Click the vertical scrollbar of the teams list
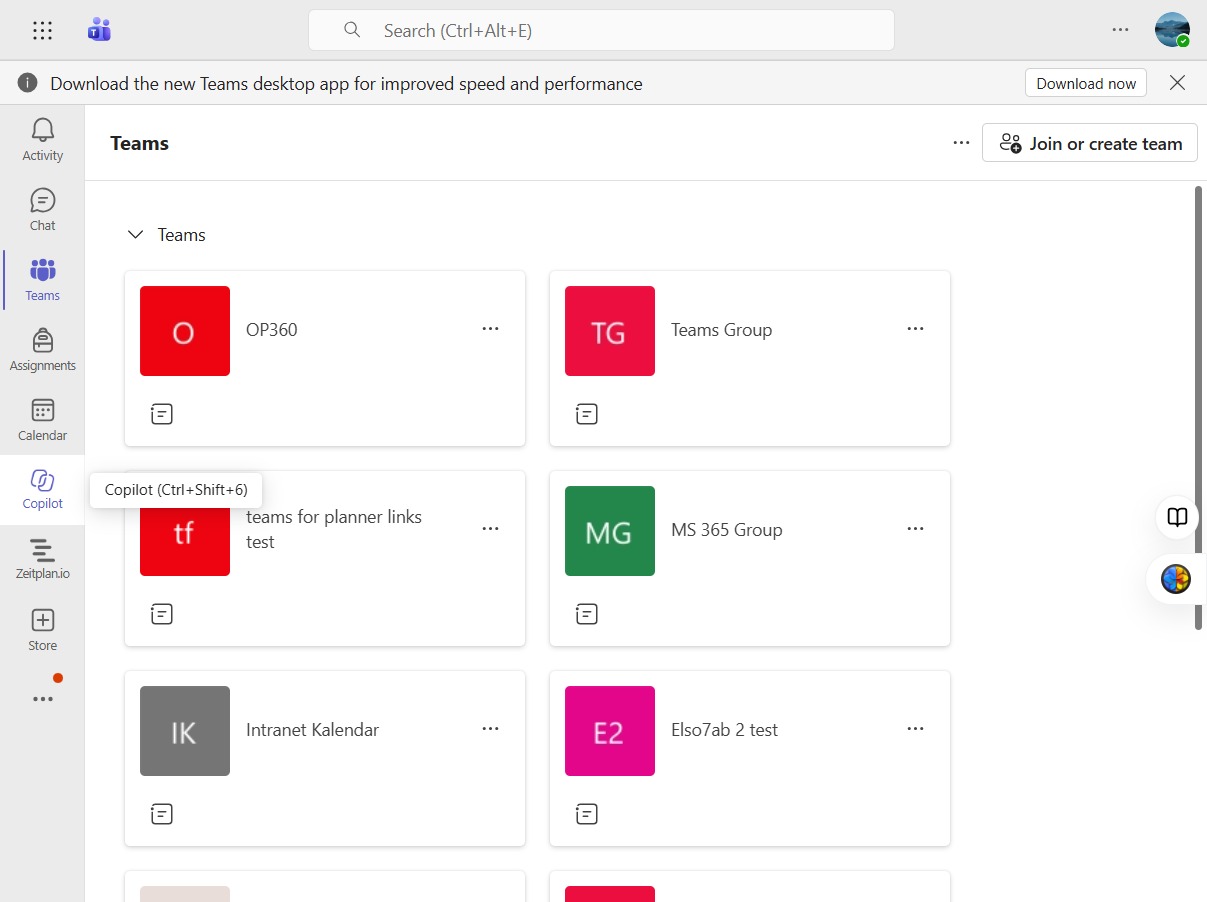 (x=1199, y=408)
